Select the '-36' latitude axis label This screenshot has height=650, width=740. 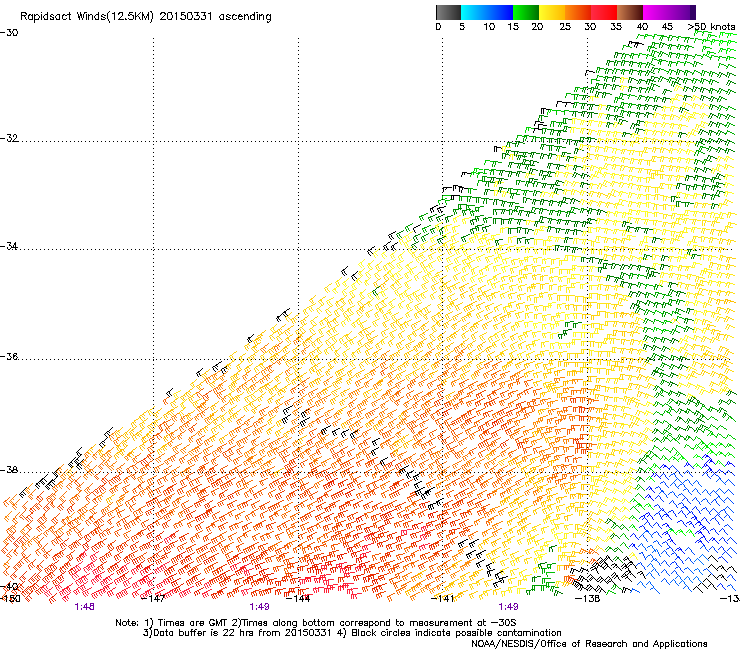pyautogui.click(x=9, y=356)
